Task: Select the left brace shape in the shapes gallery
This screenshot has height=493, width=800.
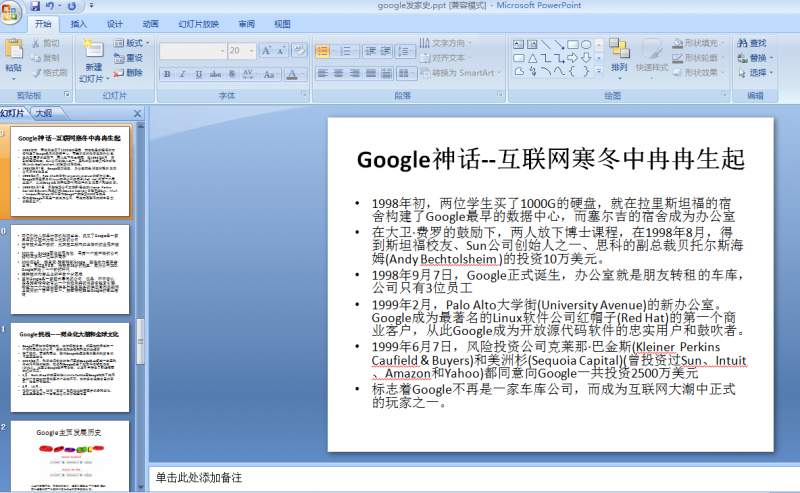Action: (572, 72)
